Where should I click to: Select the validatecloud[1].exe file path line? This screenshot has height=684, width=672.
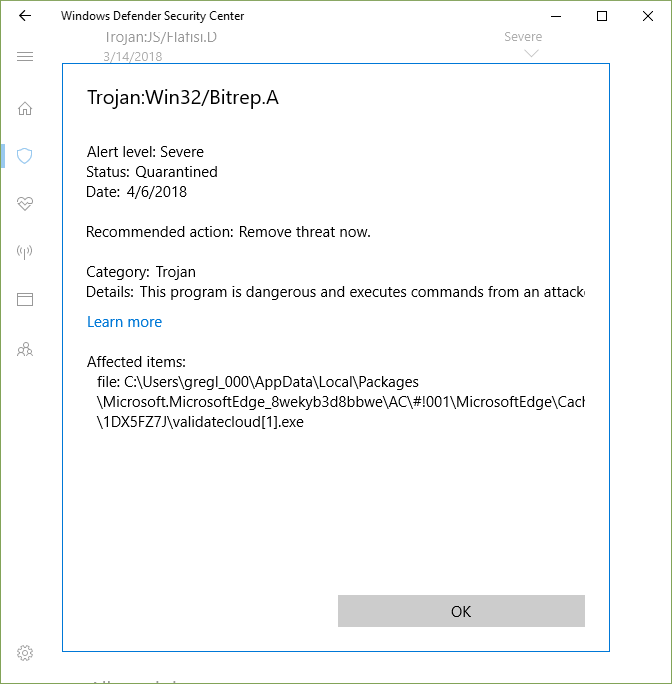[200, 422]
